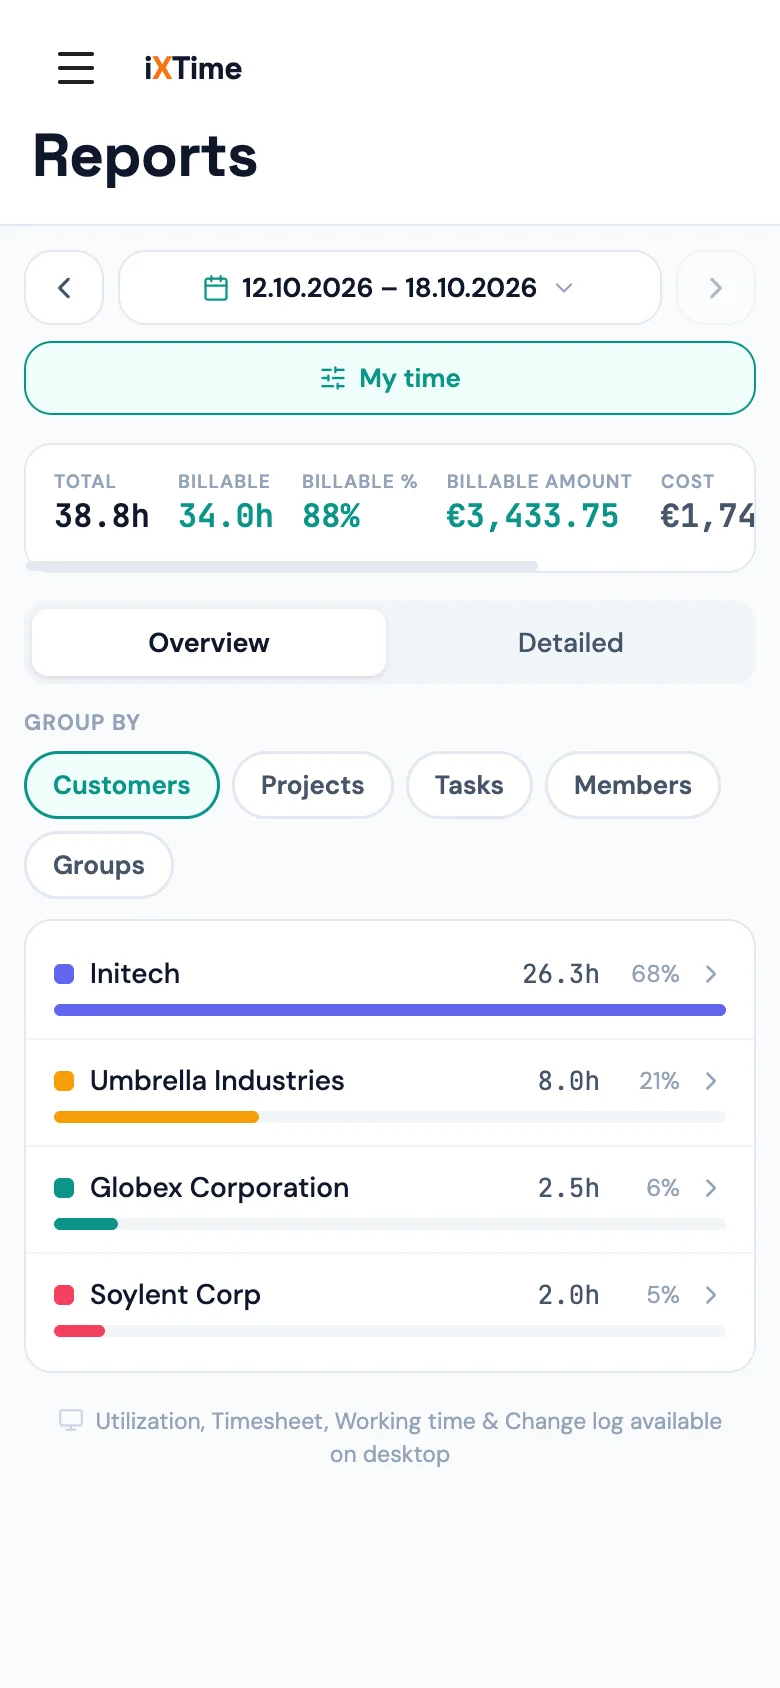Click the 5% Soylent Corp share

point(663,1295)
